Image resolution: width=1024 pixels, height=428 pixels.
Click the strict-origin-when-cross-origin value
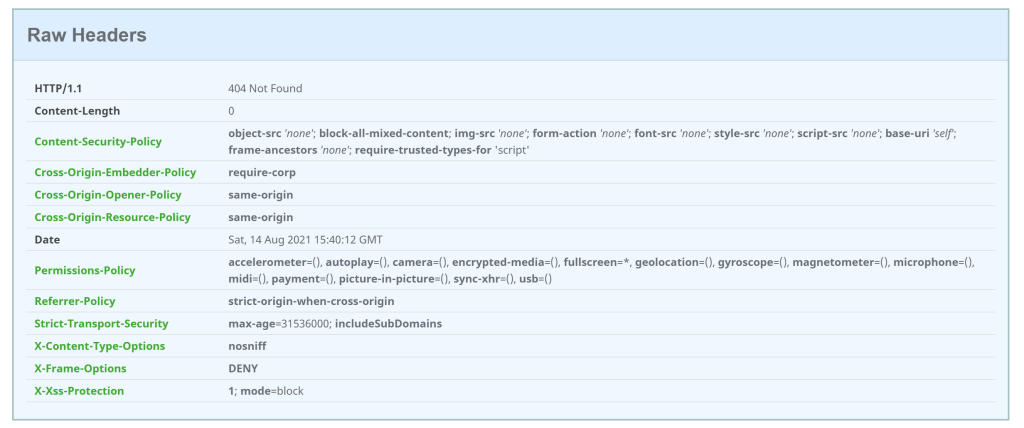coord(311,301)
